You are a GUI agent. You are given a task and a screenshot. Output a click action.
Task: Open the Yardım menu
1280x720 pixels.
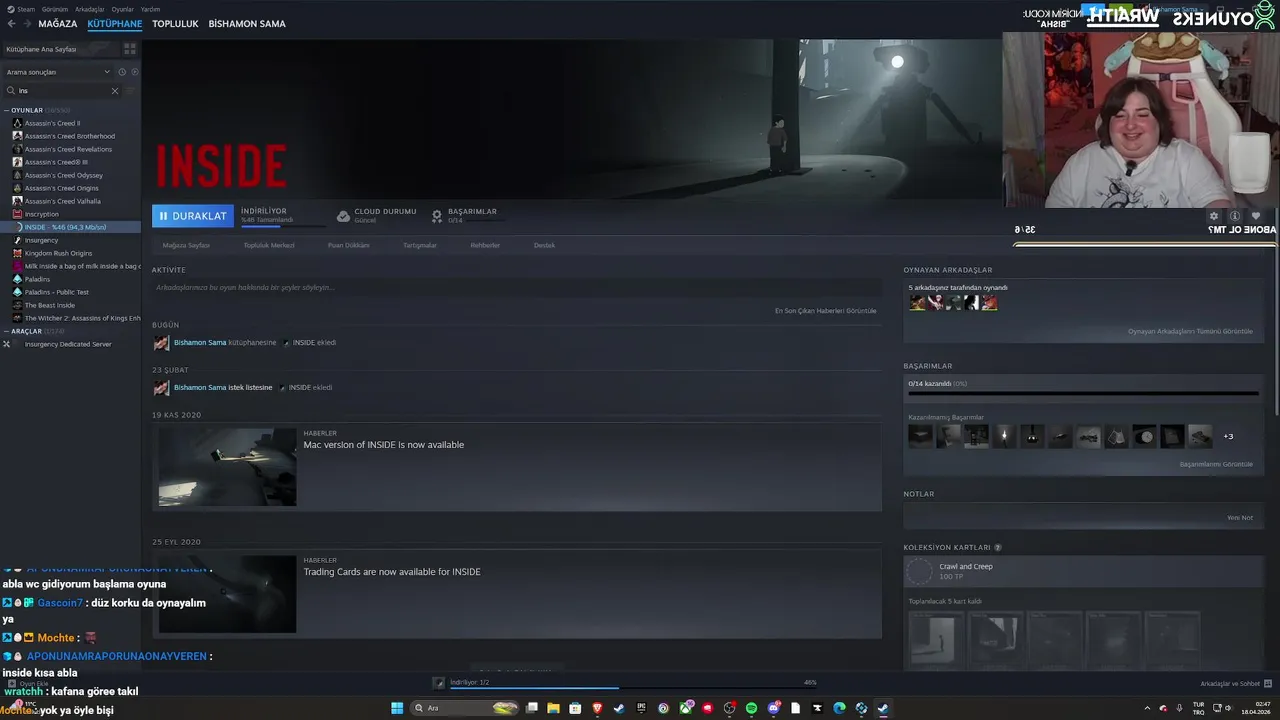[150, 9]
